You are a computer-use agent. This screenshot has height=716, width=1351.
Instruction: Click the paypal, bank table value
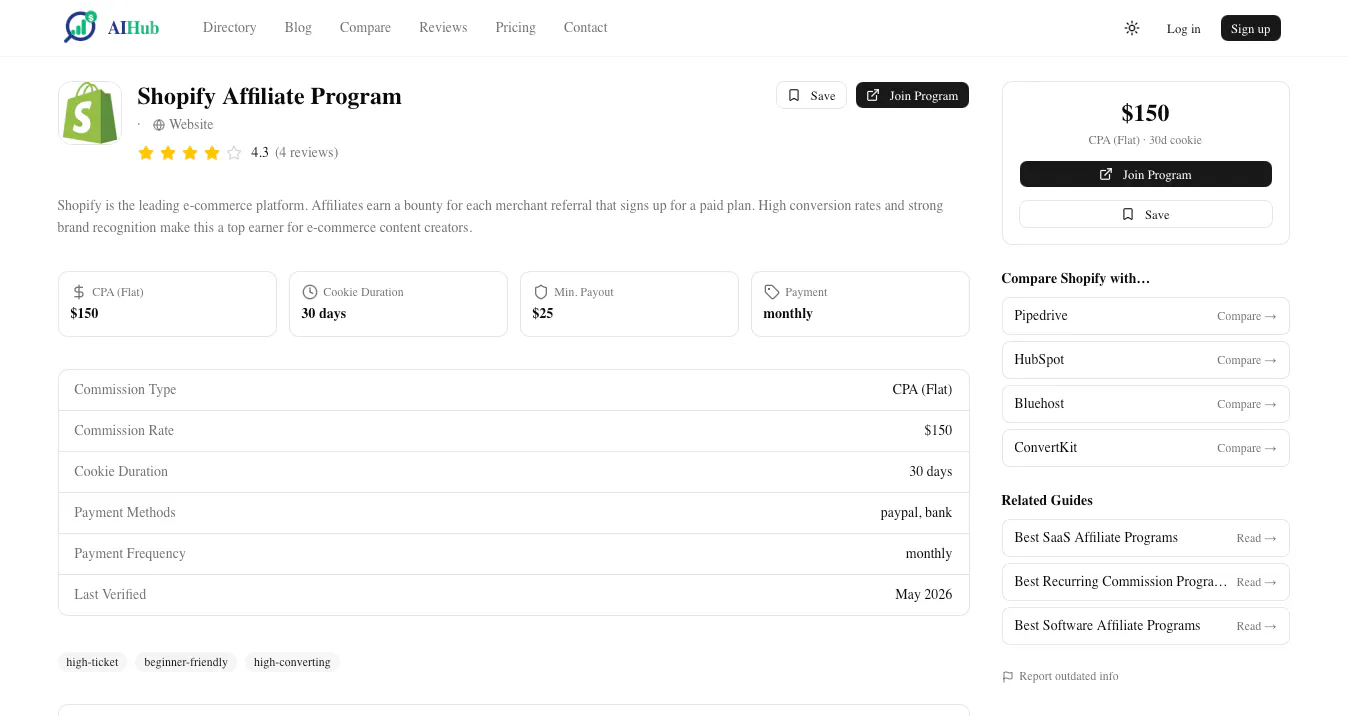click(x=916, y=513)
